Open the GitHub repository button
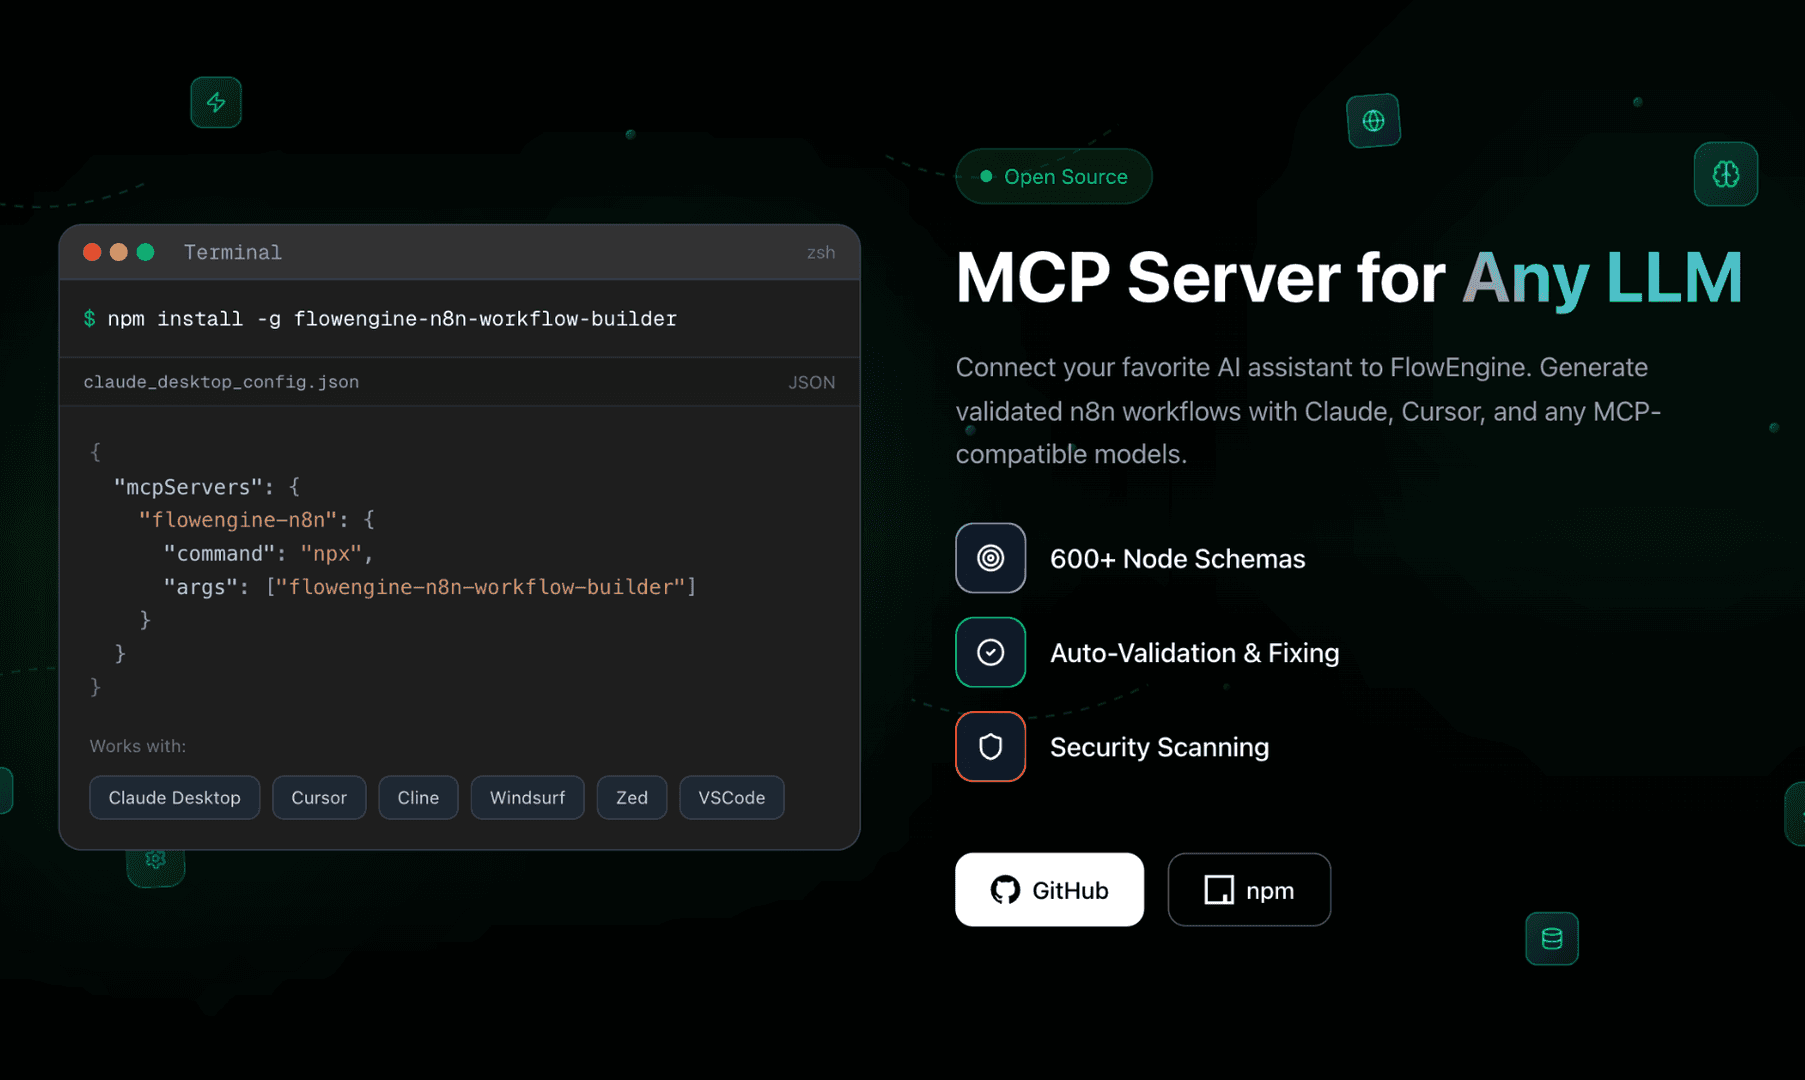 click(1049, 889)
